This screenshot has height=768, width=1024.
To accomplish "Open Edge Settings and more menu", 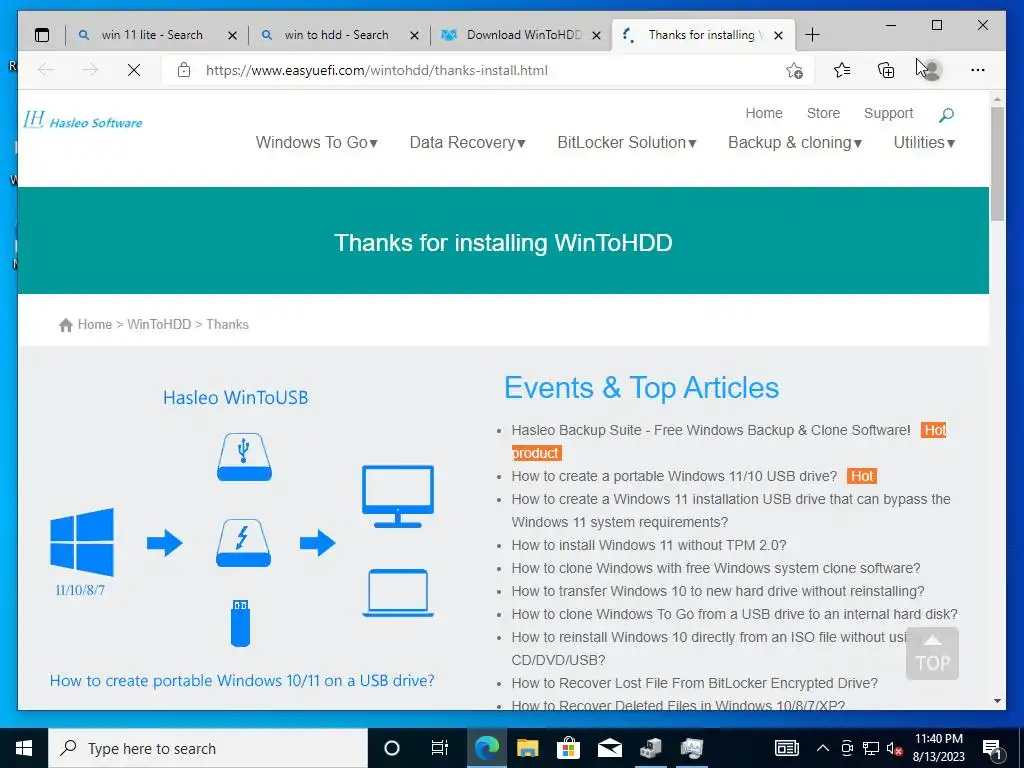I will (978, 70).
